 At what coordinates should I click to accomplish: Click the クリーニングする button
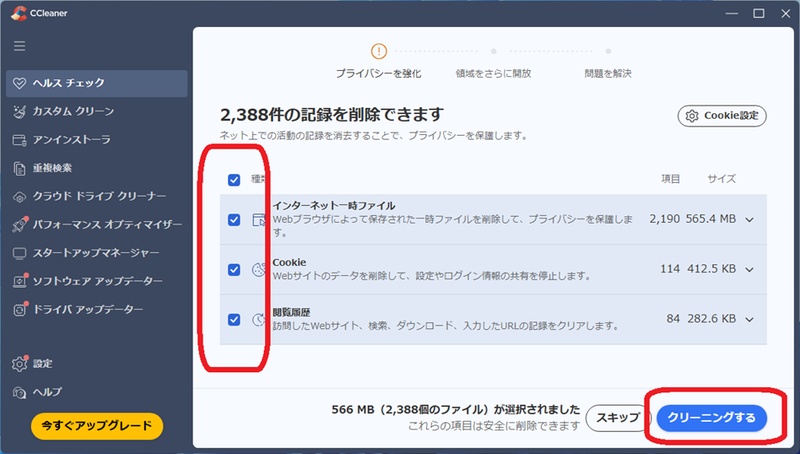tap(711, 418)
